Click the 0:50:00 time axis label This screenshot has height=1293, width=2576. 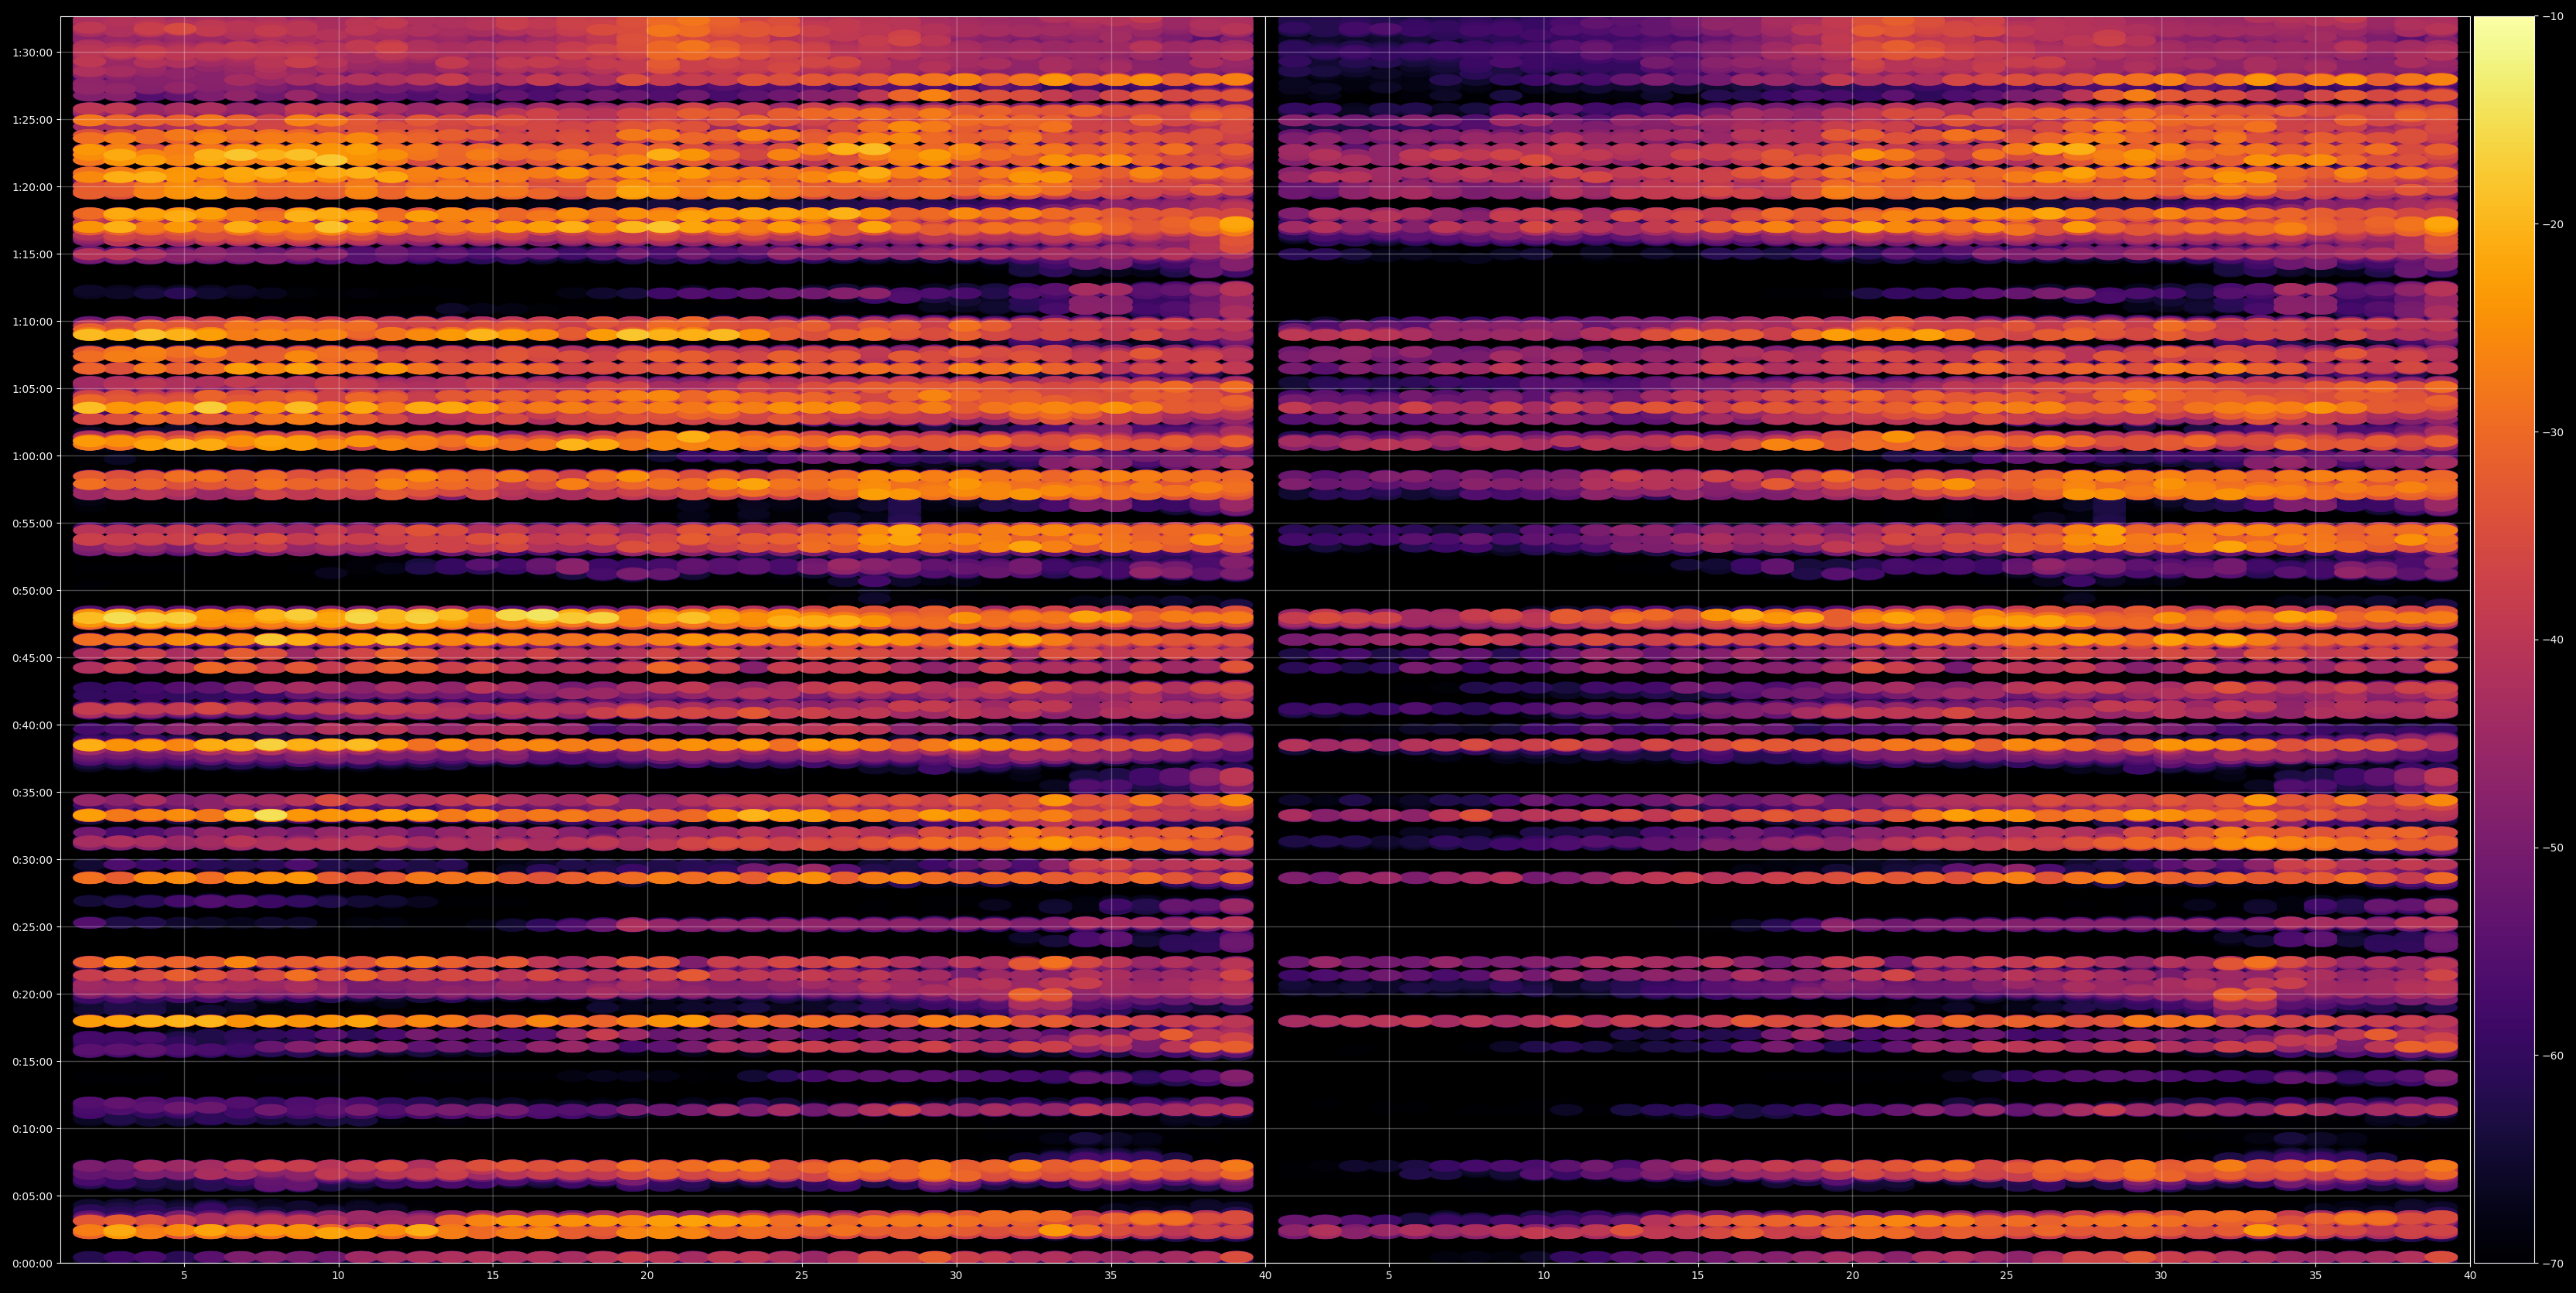click(x=32, y=590)
